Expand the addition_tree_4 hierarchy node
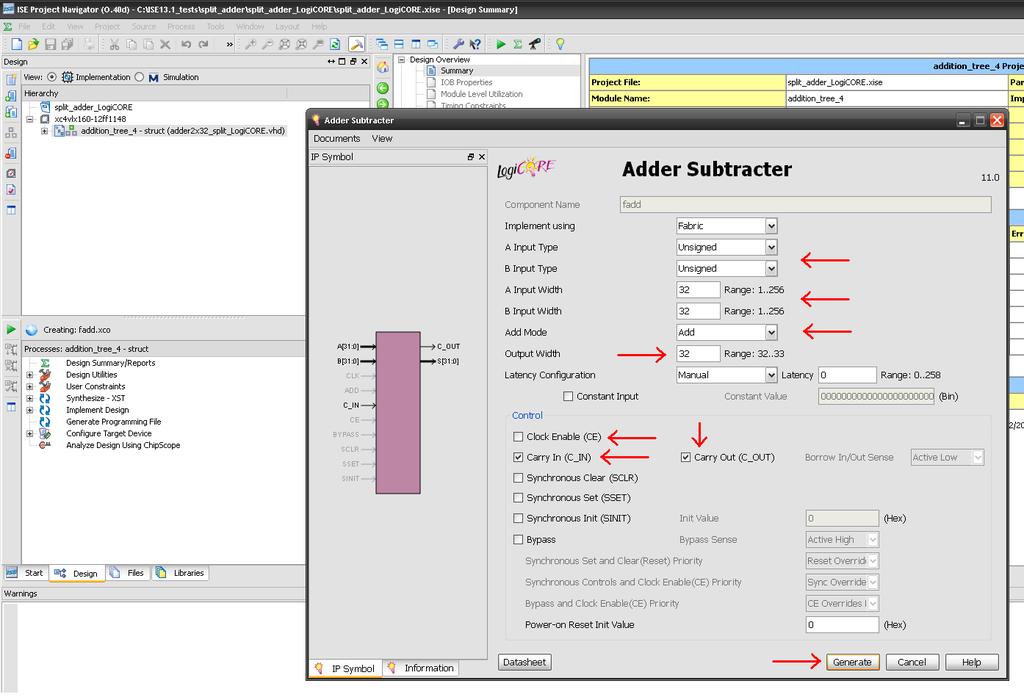Viewport: 1024px width, 700px height. (x=44, y=131)
